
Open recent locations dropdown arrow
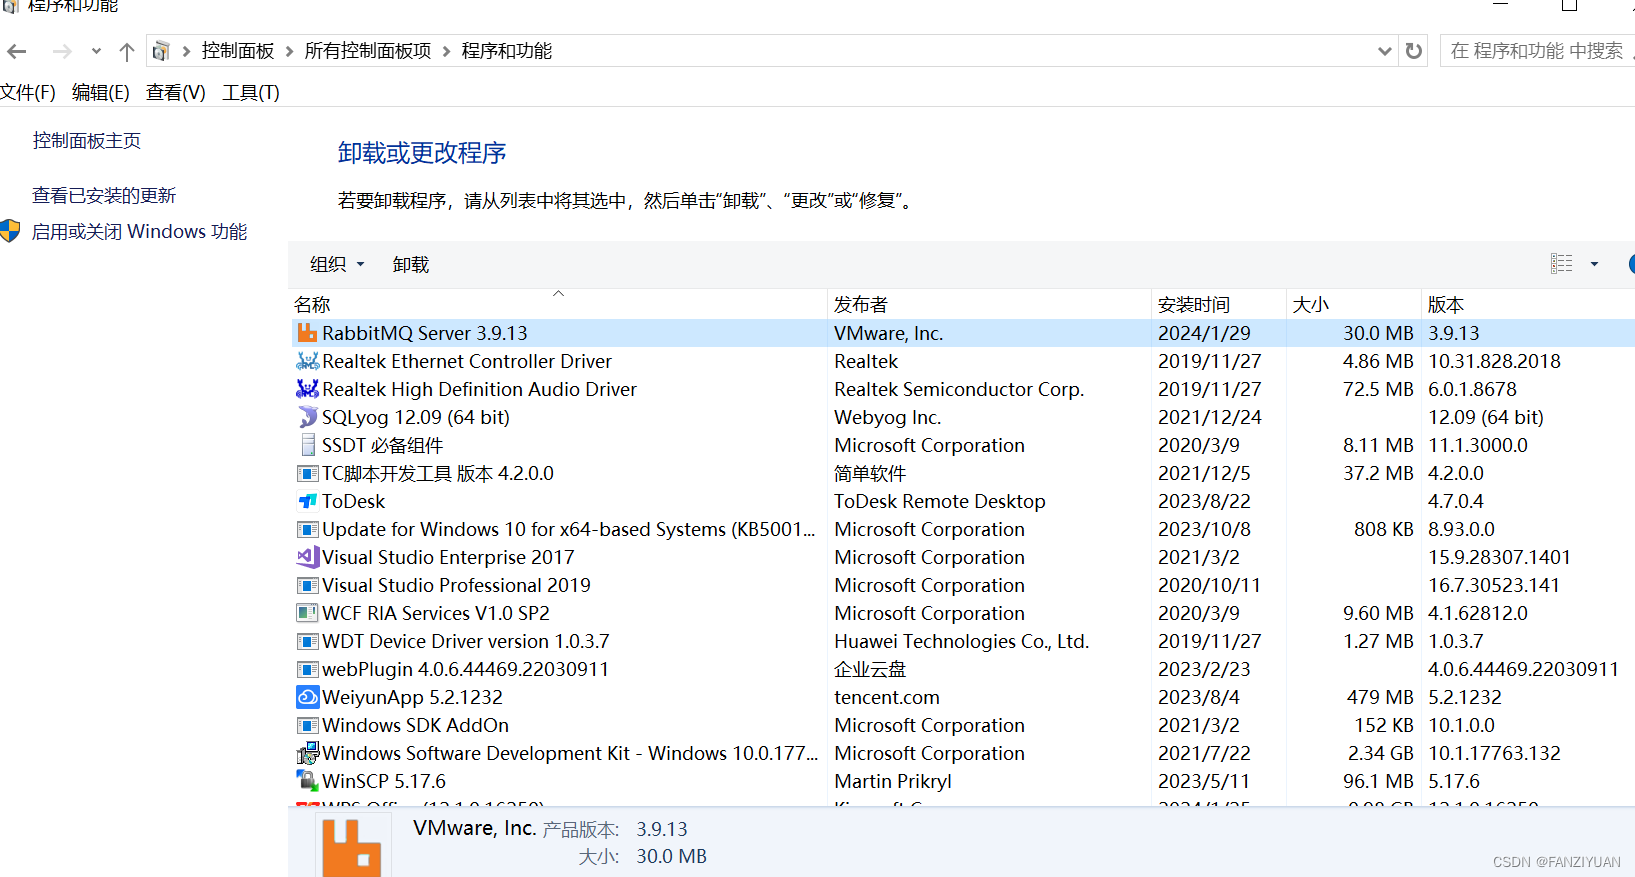click(96, 51)
